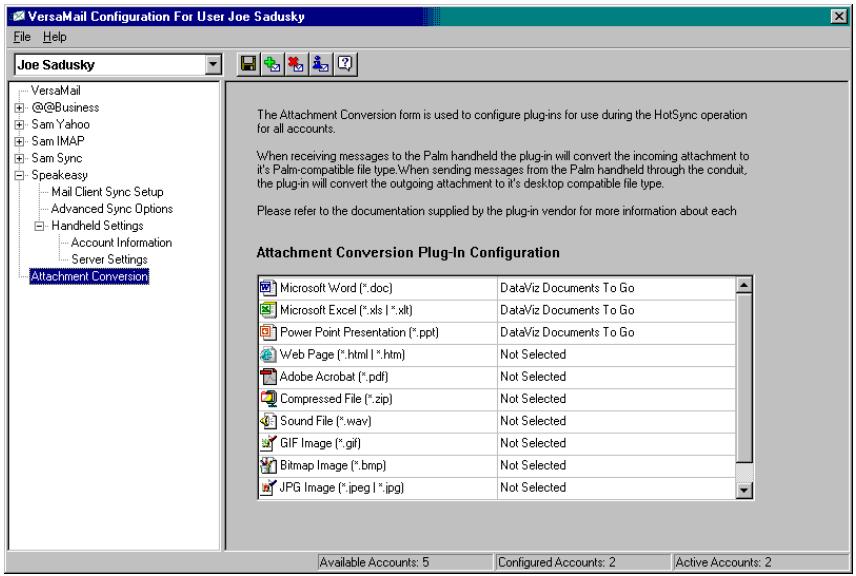Viewport: 856px width, 576px height.
Task: Collapse the Speakeasy account node
Action: coord(19,175)
